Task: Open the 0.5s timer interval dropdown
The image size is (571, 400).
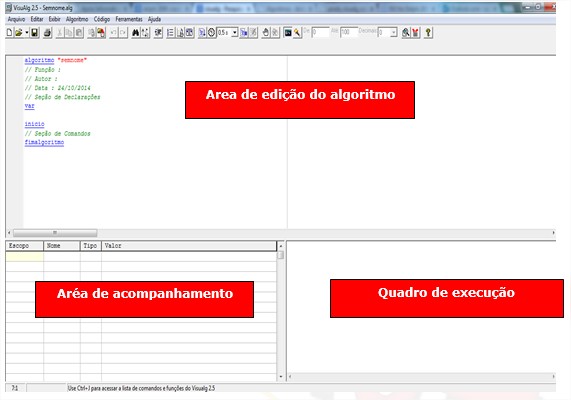Action: click(x=235, y=33)
